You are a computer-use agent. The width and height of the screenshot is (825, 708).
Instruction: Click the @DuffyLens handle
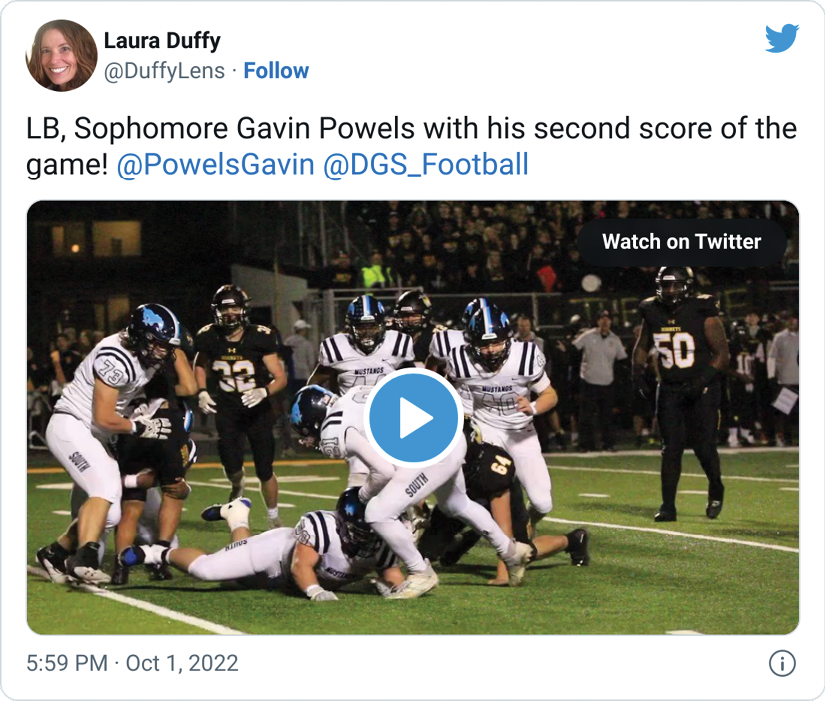[164, 71]
